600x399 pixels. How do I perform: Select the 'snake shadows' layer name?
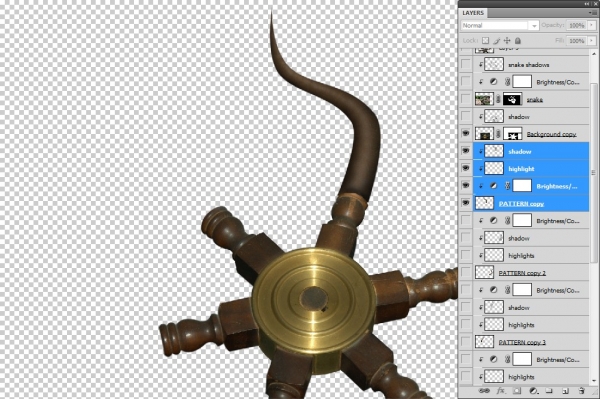pyautogui.click(x=528, y=65)
